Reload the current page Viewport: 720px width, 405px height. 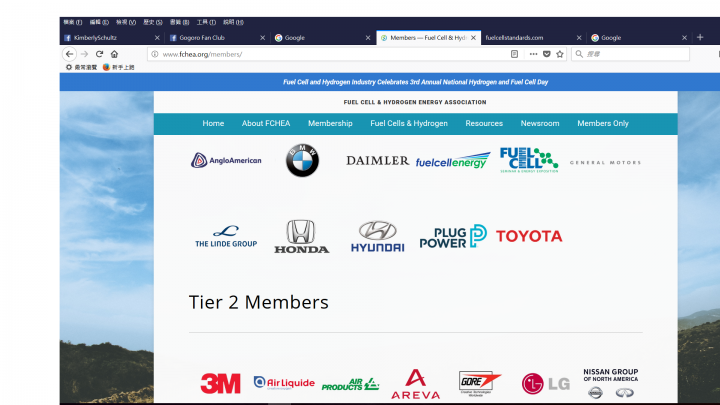(99, 54)
